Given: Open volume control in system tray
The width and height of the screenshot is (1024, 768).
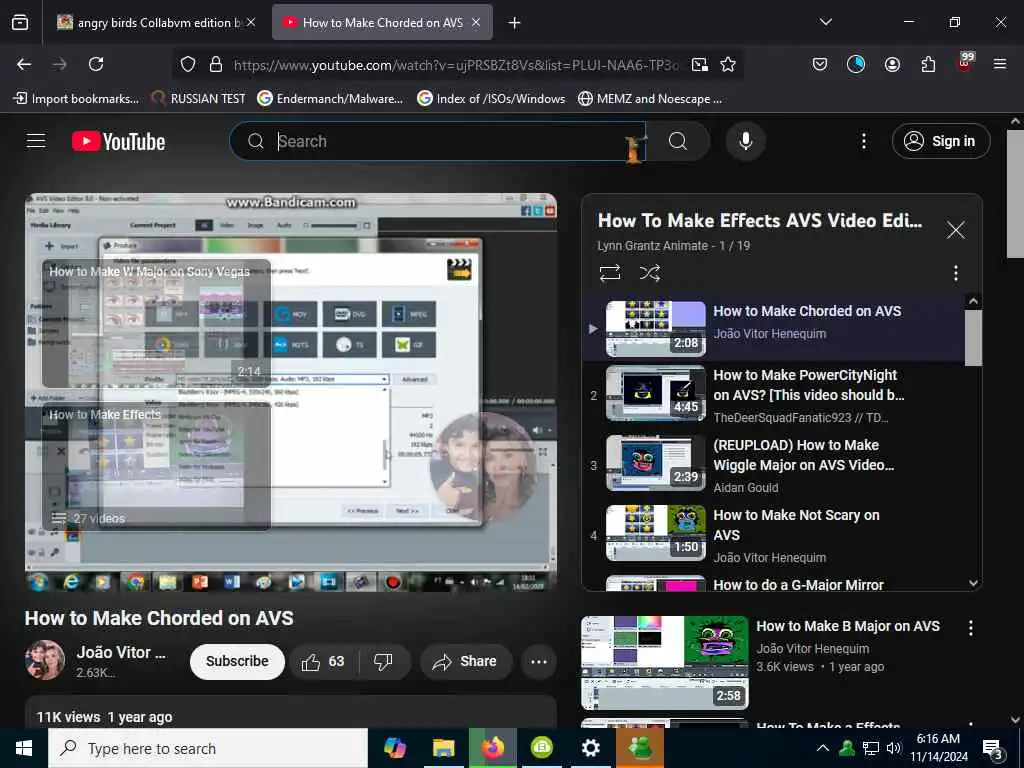Looking at the screenshot, I should 893,748.
